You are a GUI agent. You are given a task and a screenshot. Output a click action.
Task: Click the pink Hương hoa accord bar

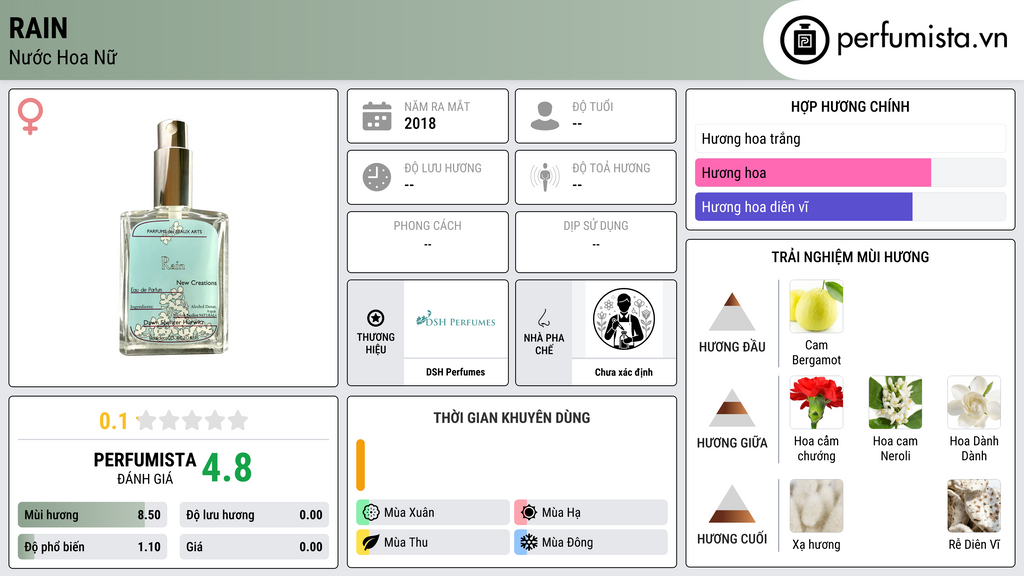812,173
